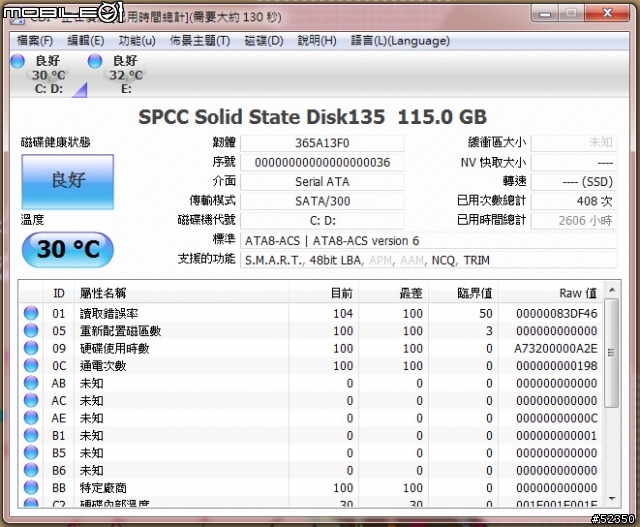Click status orb of attribute B6
This screenshot has height=527, width=640.
[31, 470]
